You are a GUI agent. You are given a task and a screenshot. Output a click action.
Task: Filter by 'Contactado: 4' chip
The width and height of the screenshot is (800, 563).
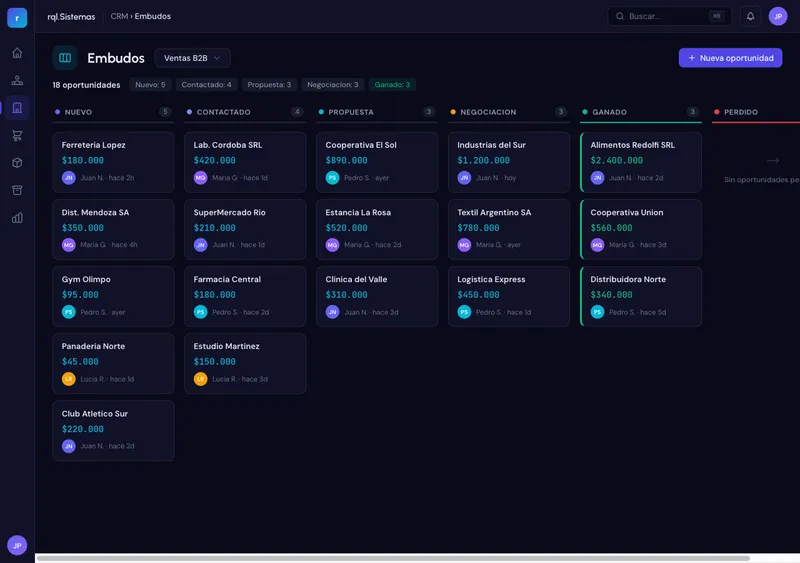pos(206,85)
